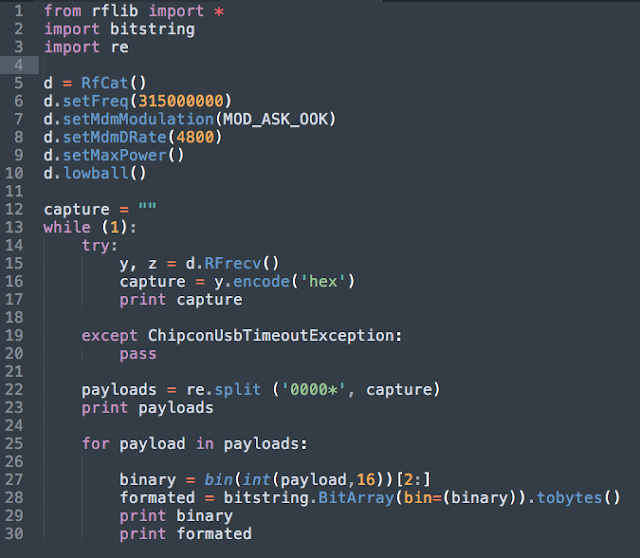Click 'int' builtin on line 27

pyautogui.click(x=256, y=479)
